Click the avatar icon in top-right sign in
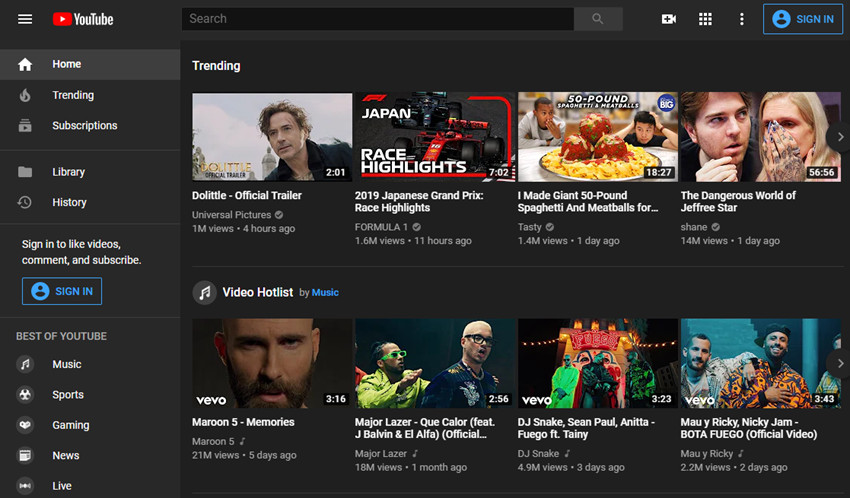 (781, 19)
